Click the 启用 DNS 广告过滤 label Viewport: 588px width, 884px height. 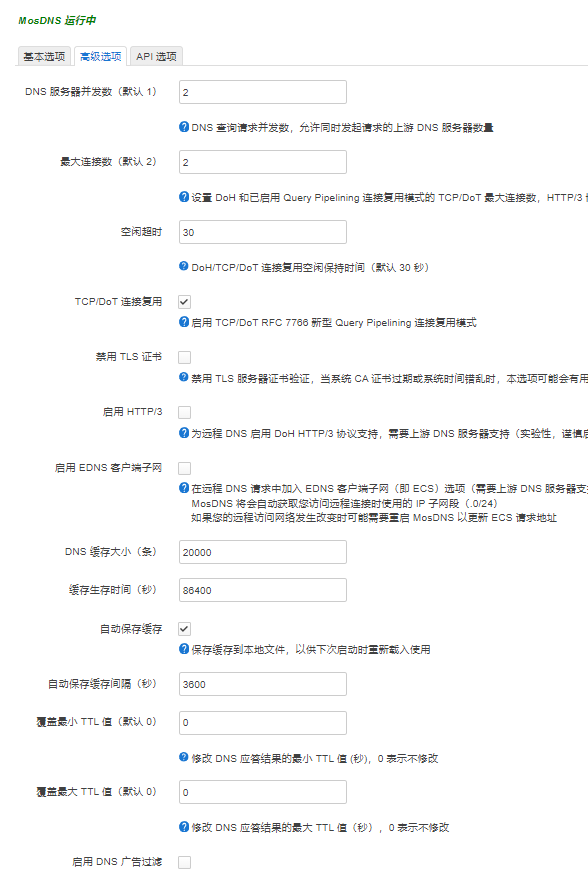click(117, 862)
